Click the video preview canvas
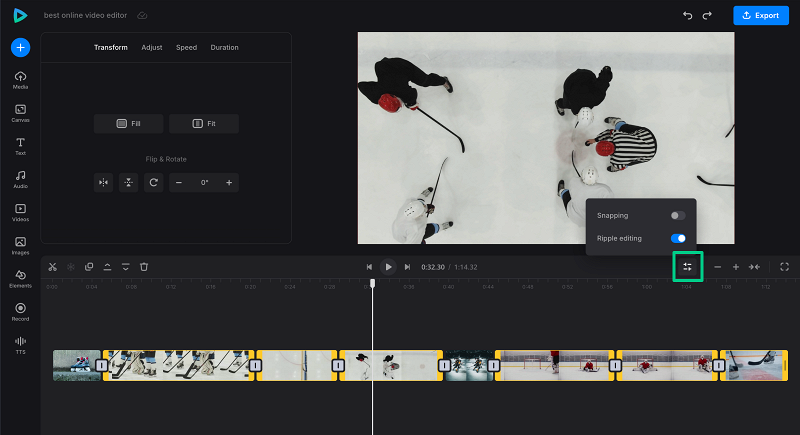This screenshot has height=435, width=800. [546, 138]
